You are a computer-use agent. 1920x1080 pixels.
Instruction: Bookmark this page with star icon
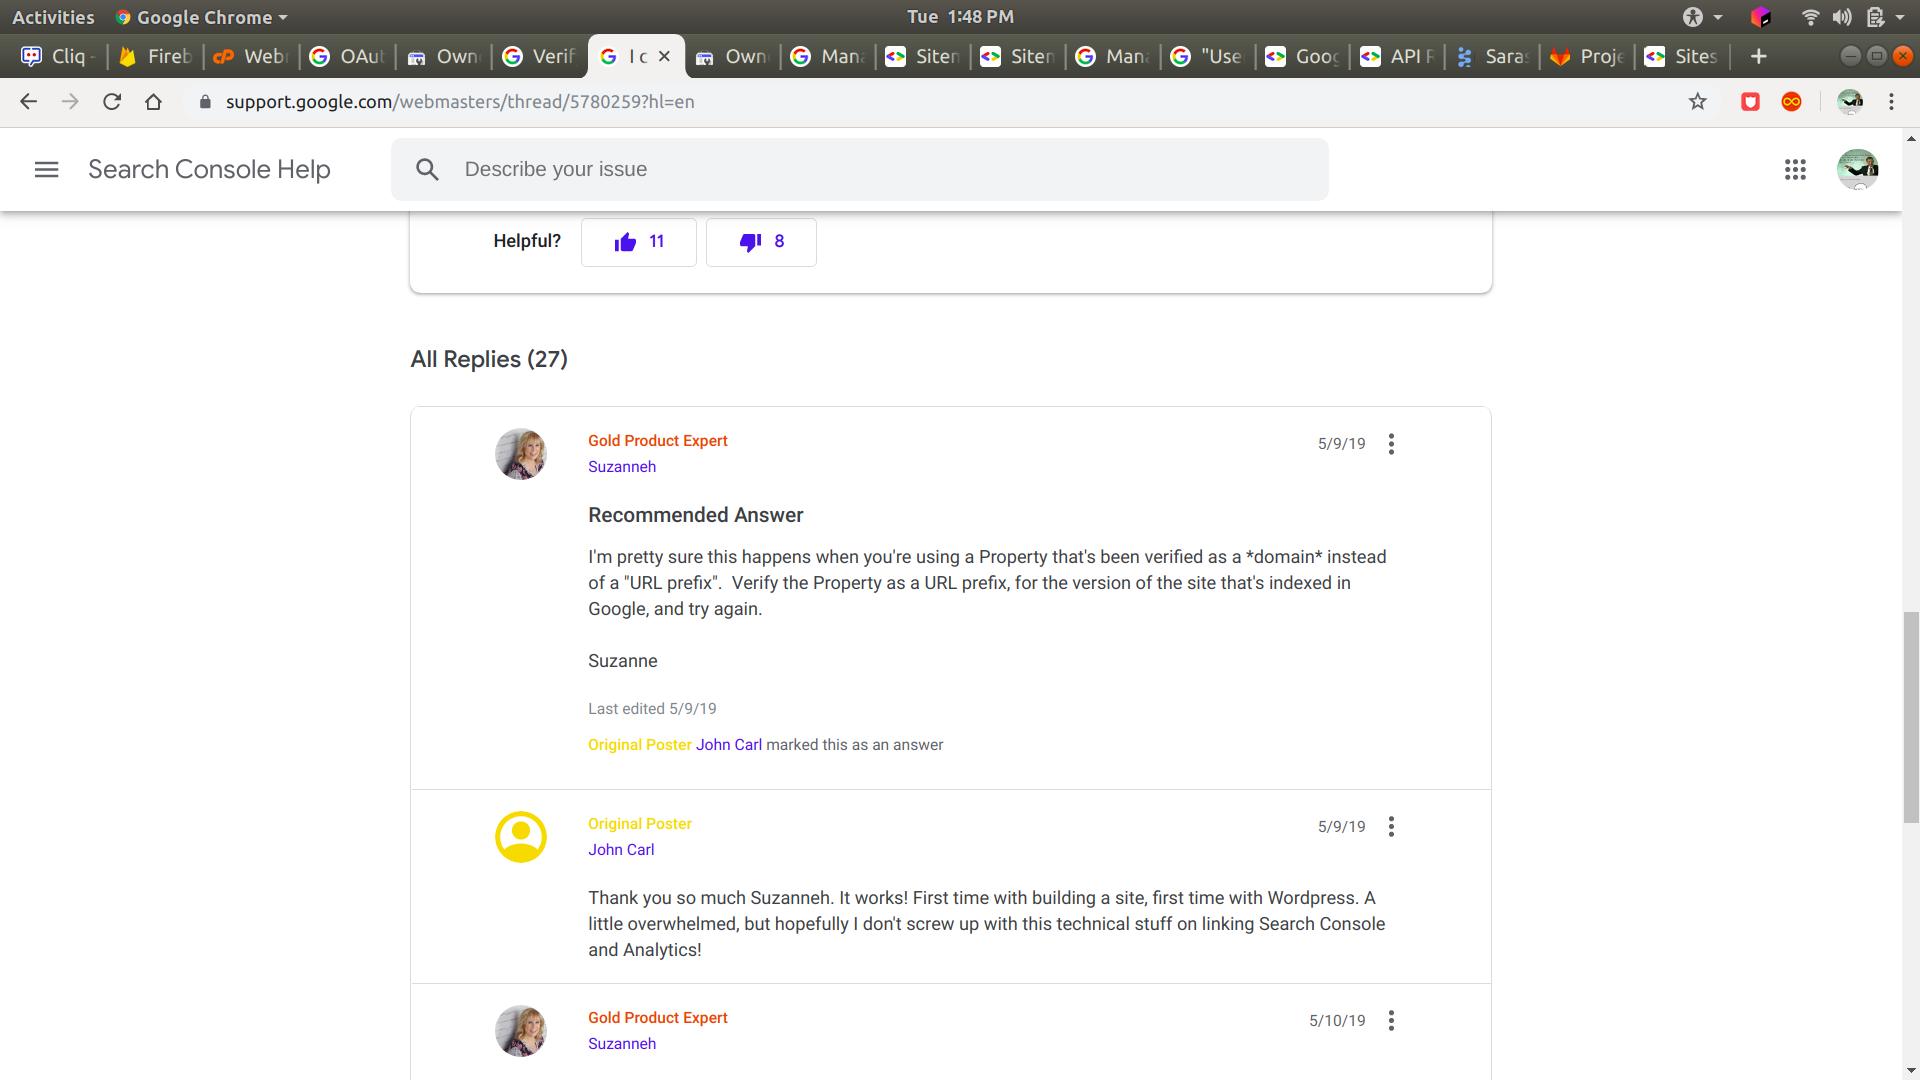tap(1697, 102)
